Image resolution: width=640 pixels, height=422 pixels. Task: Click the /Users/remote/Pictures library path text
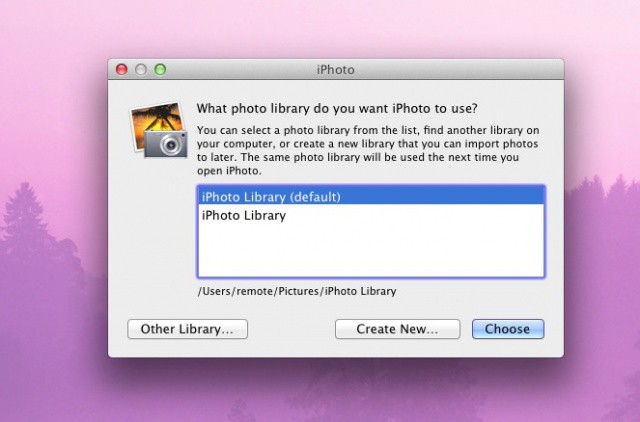pyautogui.click(x=297, y=291)
